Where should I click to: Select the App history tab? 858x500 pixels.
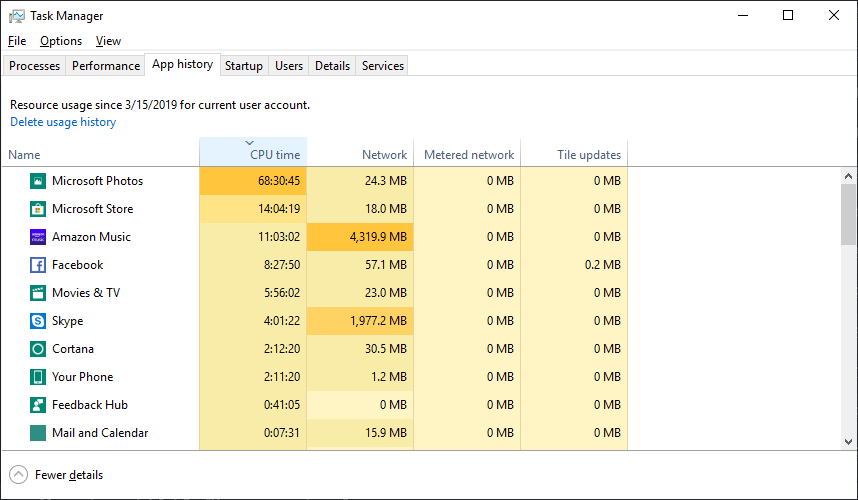[x=182, y=65]
